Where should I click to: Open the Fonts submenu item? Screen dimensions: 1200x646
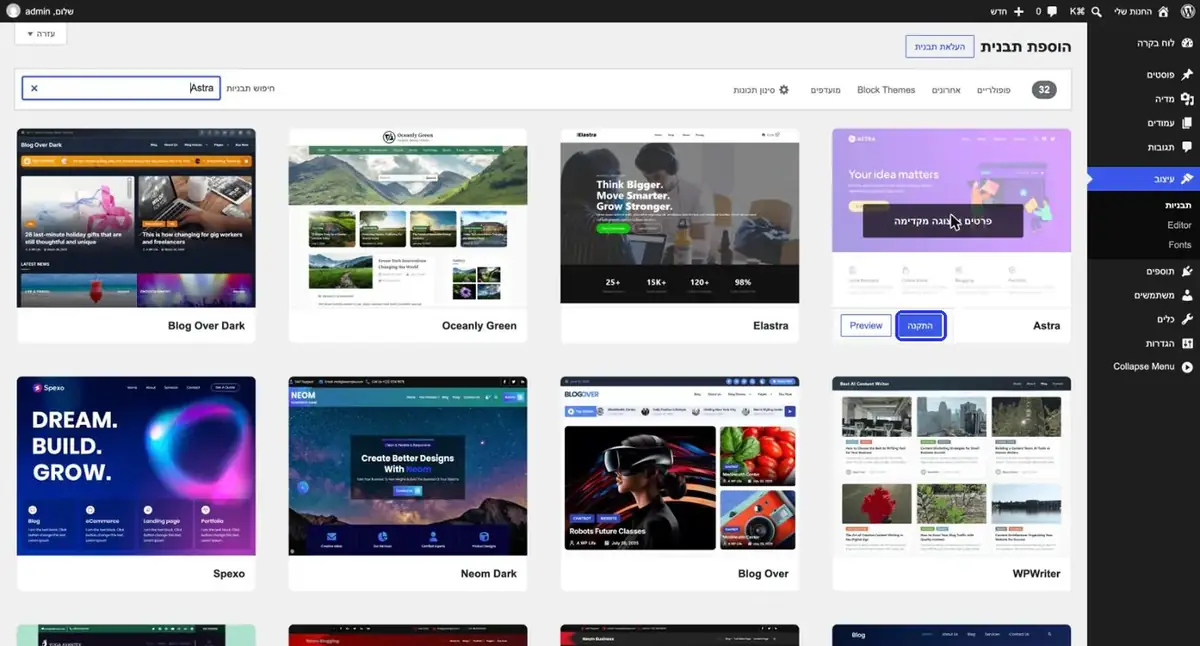[x=1180, y=245]
